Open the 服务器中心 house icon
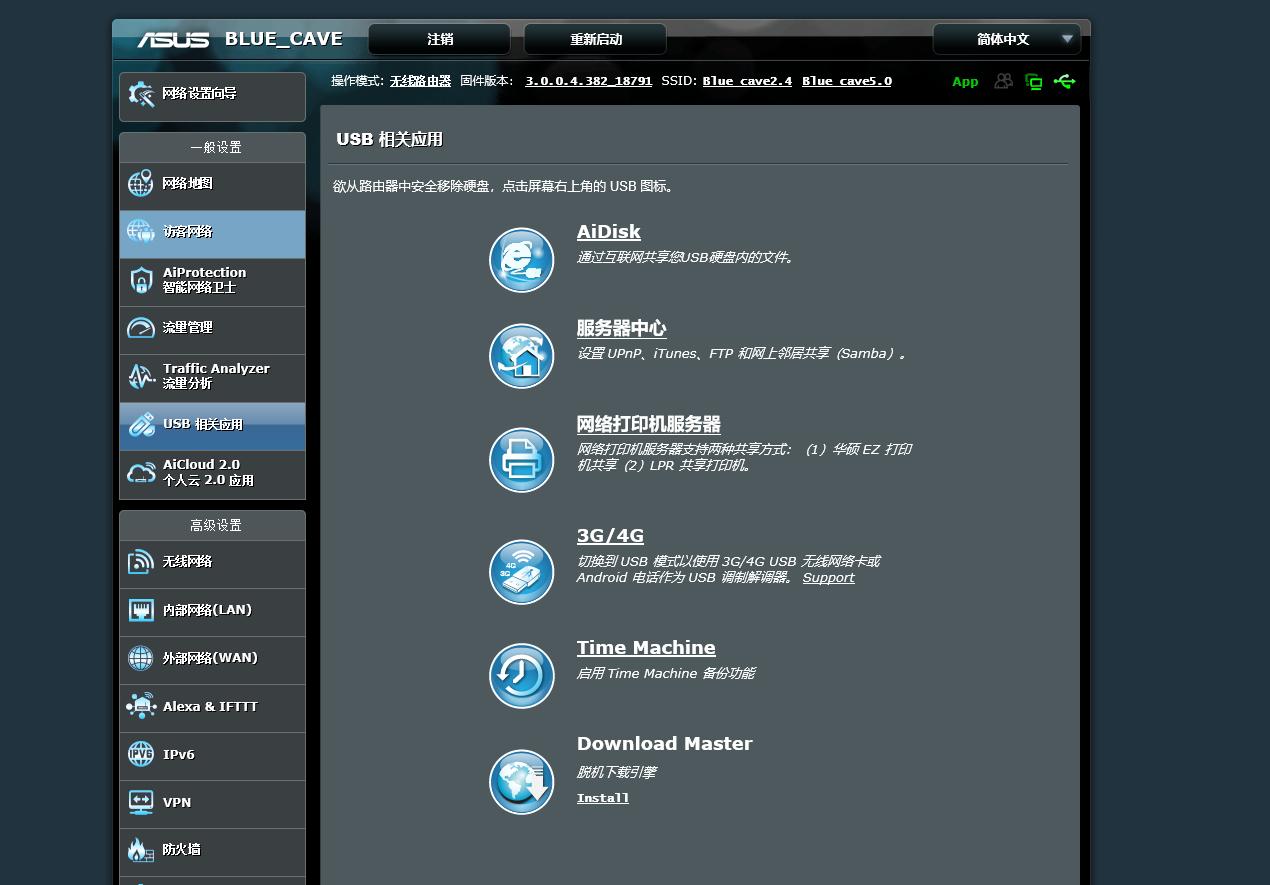The image size is (1270, 885). click(x=522, y=356)
